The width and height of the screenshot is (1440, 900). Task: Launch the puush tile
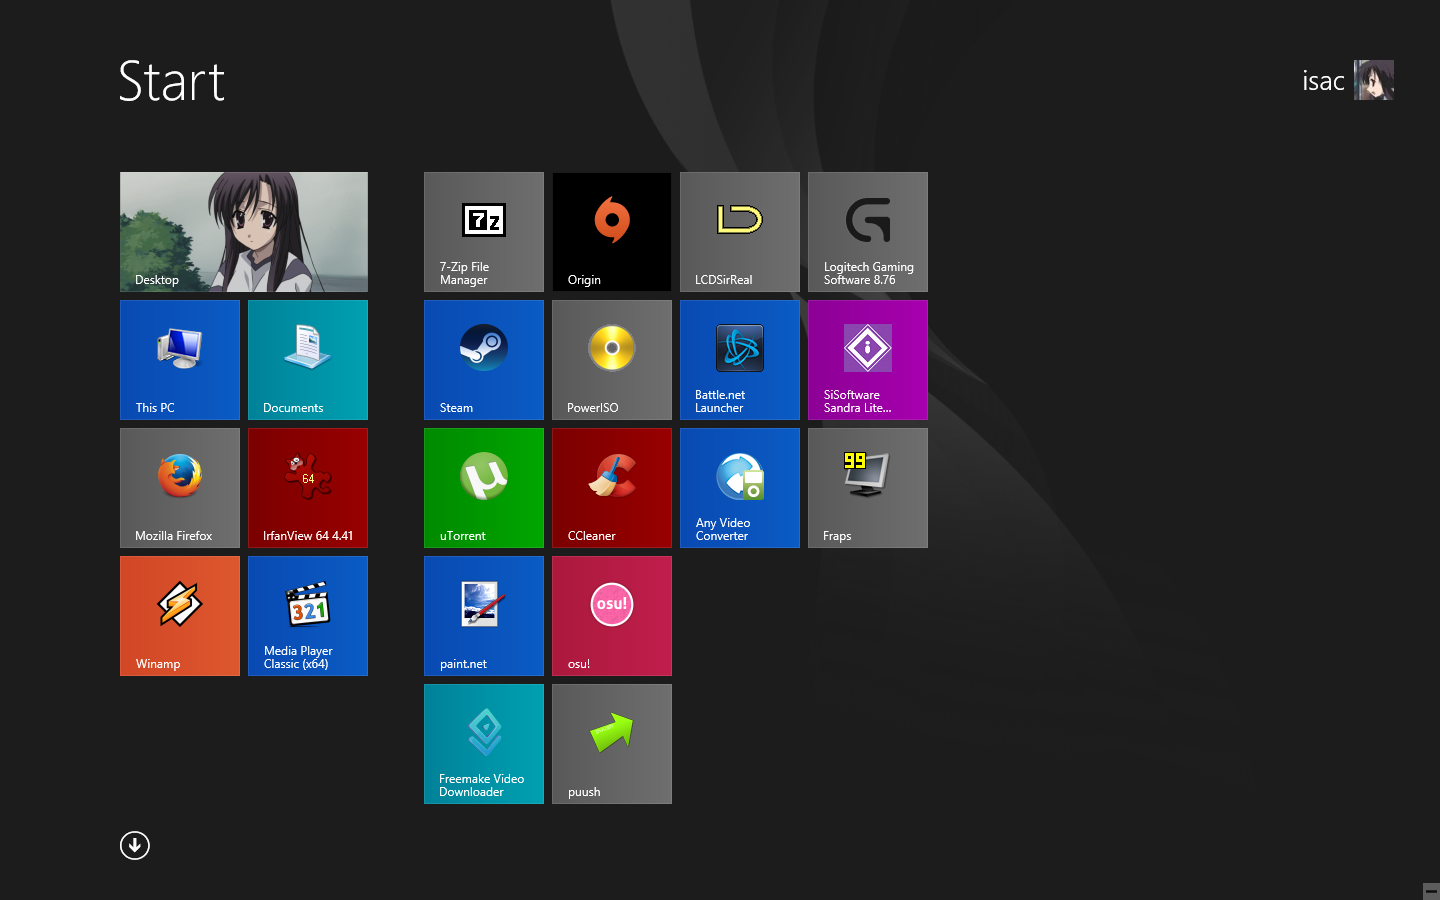click(612, 744)
